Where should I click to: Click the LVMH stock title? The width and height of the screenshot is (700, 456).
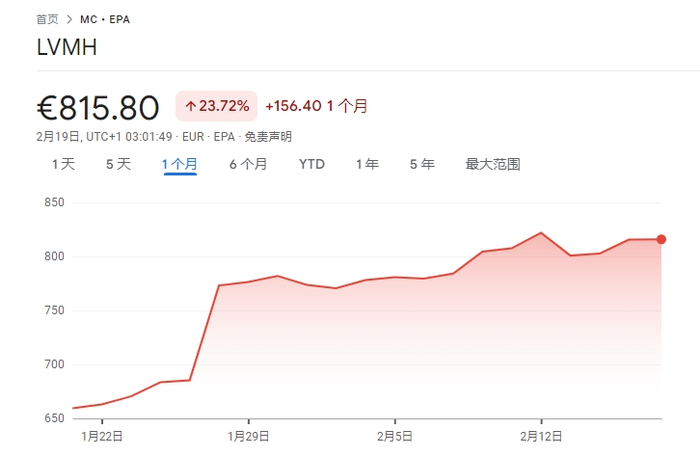click(67, 47)
